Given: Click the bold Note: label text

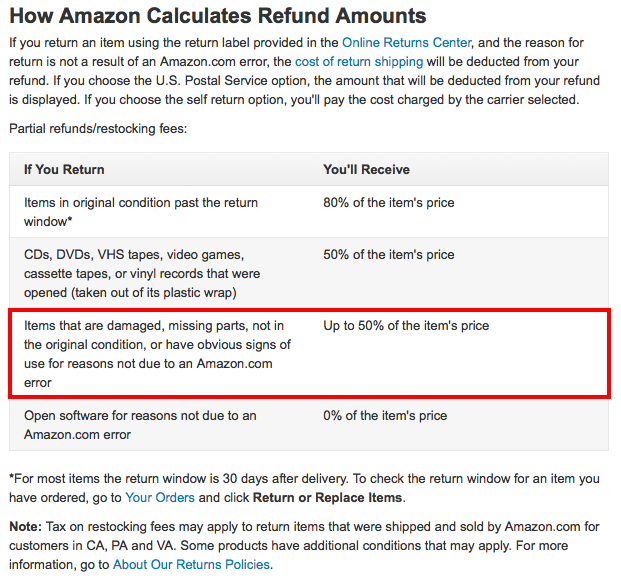Looking at the screenshot, I should (x=25, y=526).
